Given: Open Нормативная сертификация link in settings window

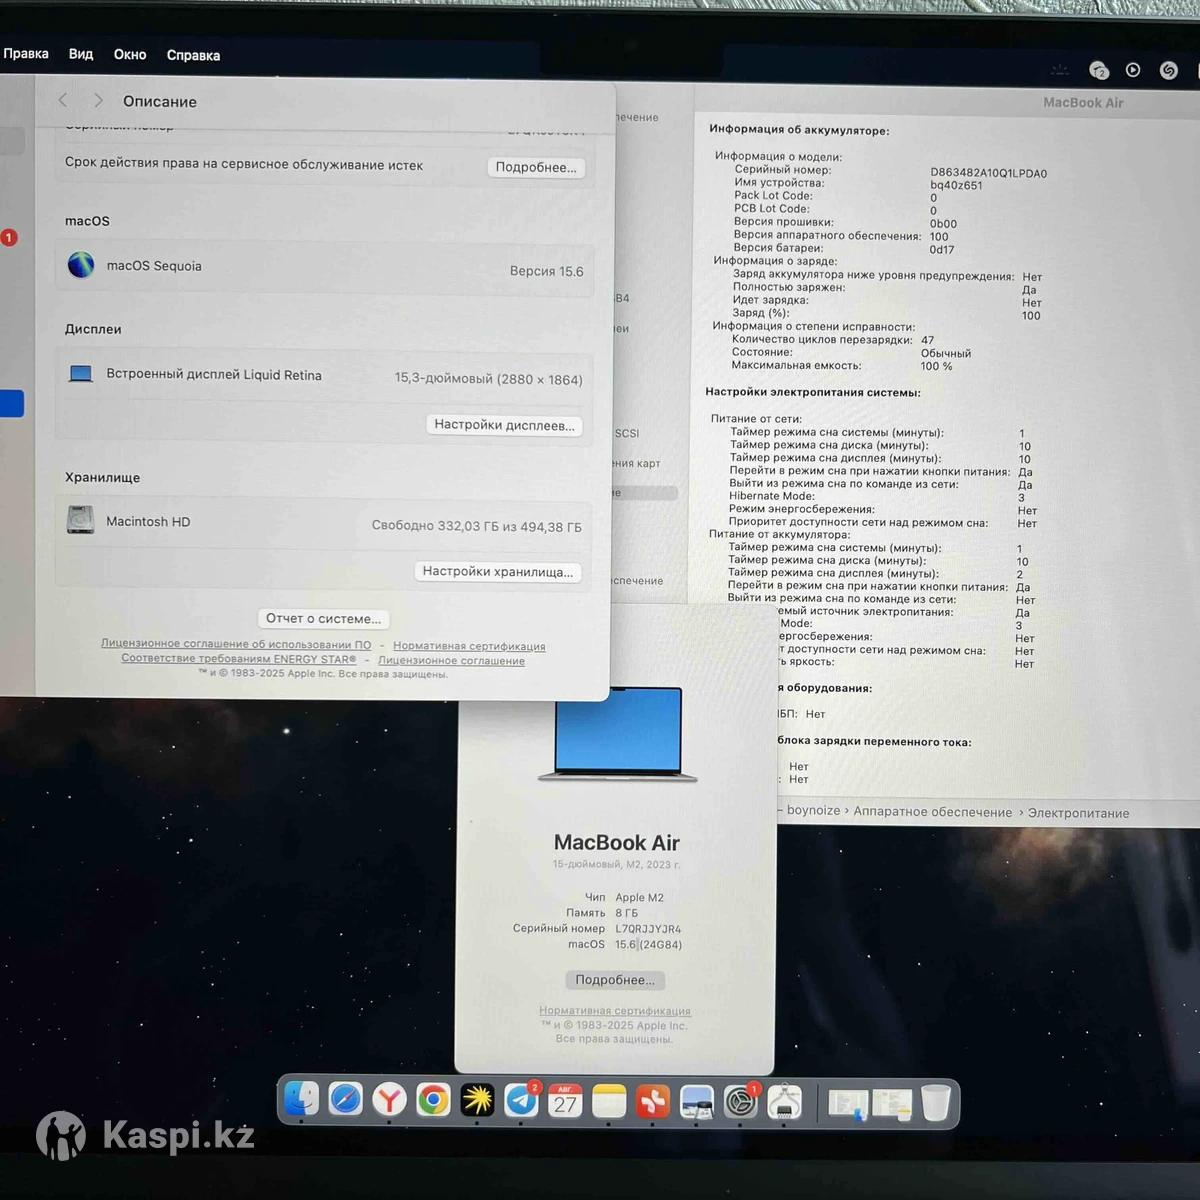Looking at the screenshot, I should [x=469, y=646].
